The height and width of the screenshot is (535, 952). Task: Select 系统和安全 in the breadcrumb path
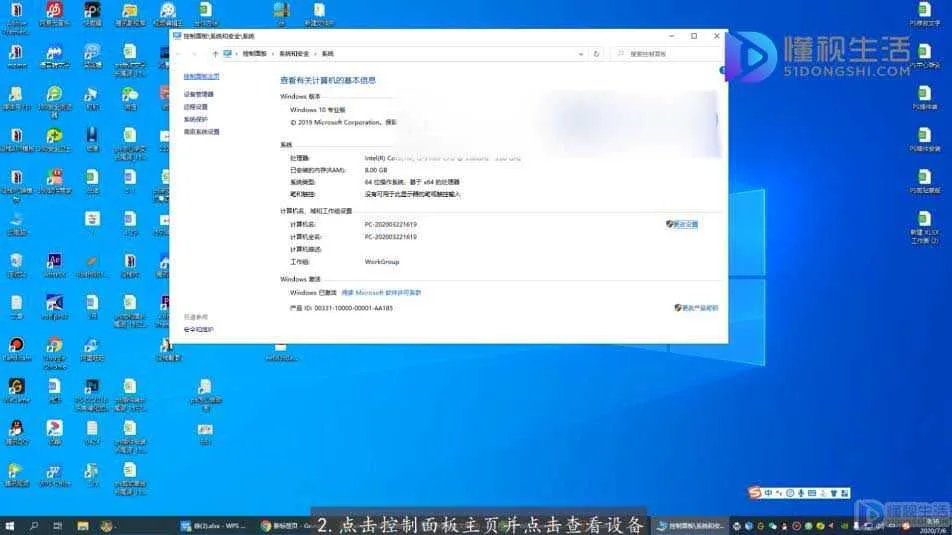[294, 54]
